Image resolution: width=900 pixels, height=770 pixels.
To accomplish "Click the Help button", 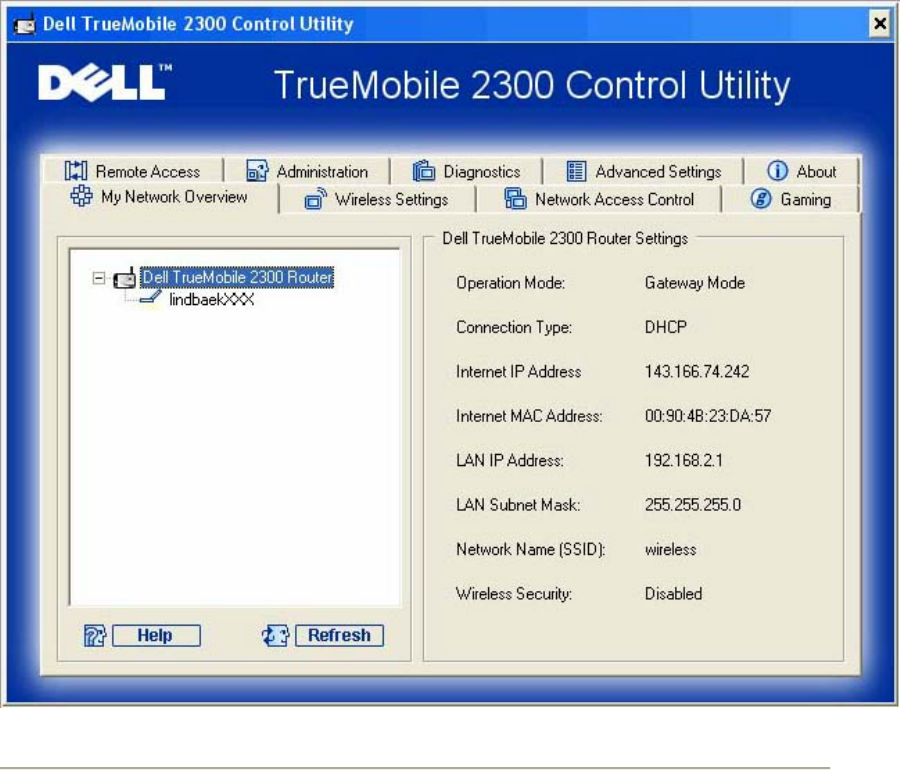I will click(156, 635).
